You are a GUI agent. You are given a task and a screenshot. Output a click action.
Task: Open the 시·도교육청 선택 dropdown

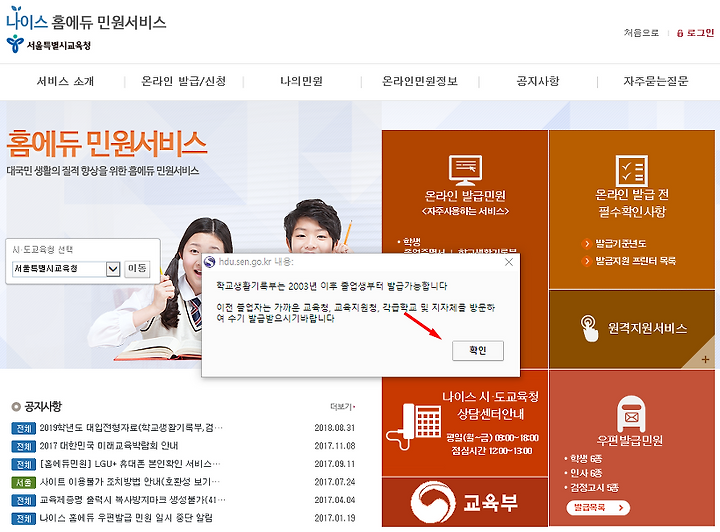coord(67,269)
